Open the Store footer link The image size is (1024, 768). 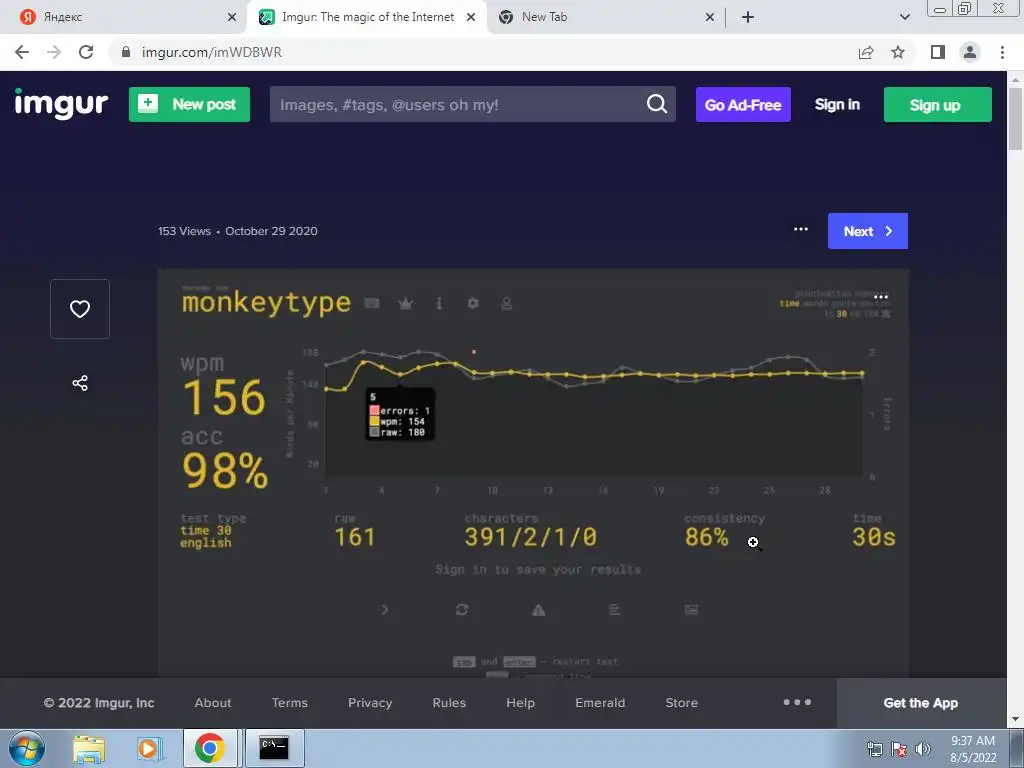(681, 703)
